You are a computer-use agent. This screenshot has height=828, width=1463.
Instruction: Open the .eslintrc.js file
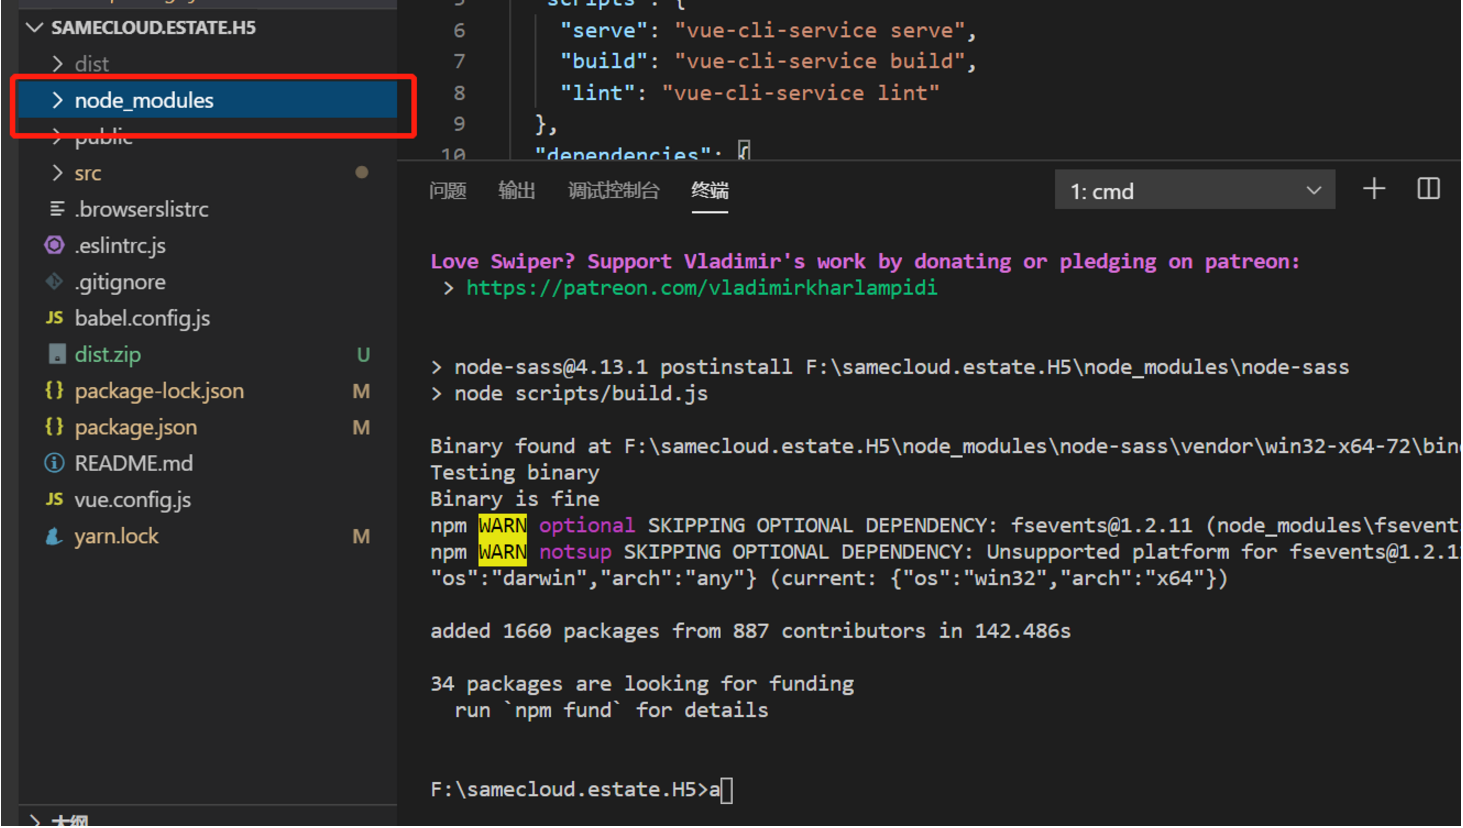pyautogui.click(x=120, y=245)
